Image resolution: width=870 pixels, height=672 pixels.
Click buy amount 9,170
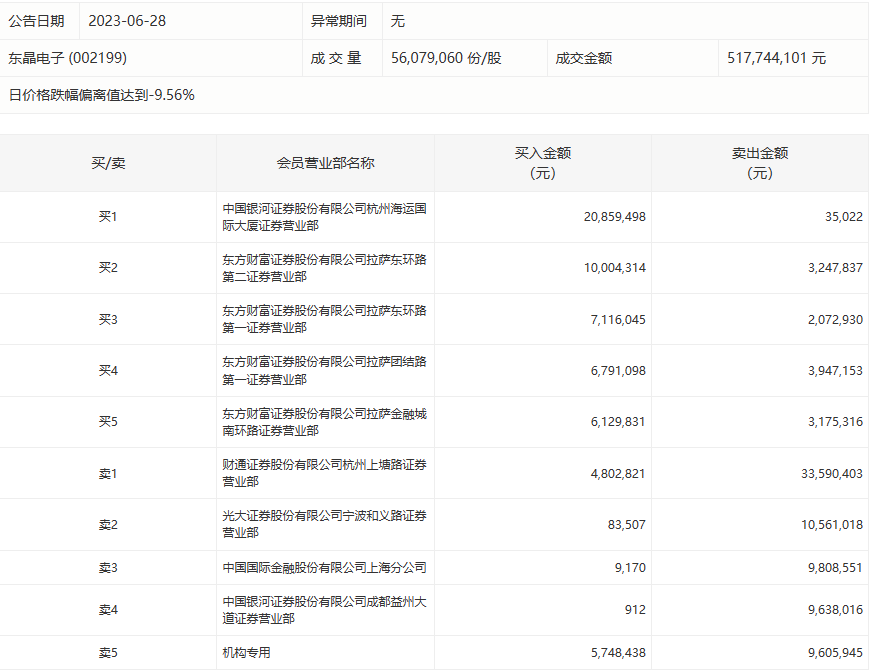(630, 568)
